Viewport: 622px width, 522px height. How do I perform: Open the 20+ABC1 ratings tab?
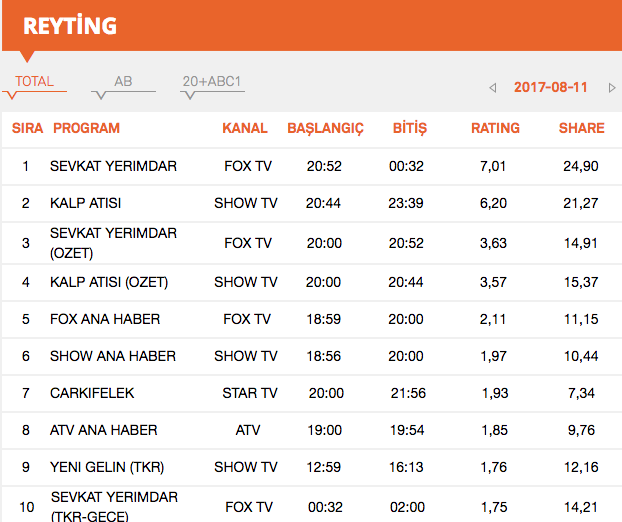tap(212, 82)
